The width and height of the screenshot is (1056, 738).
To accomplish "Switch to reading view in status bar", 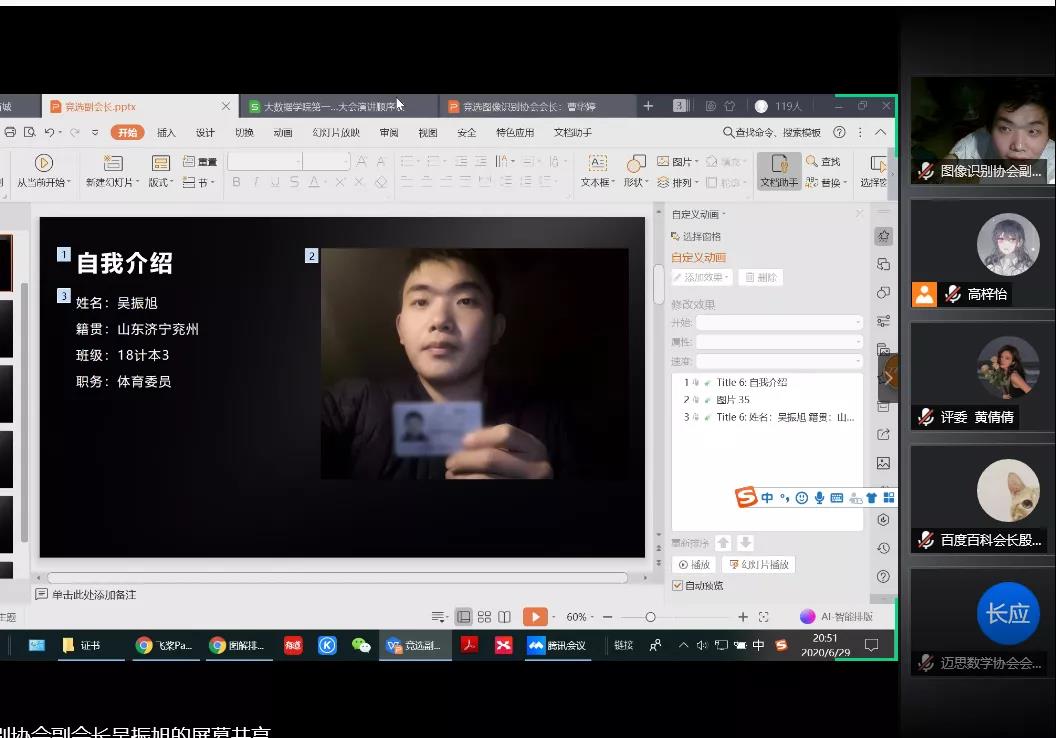I will pos(504,617).
